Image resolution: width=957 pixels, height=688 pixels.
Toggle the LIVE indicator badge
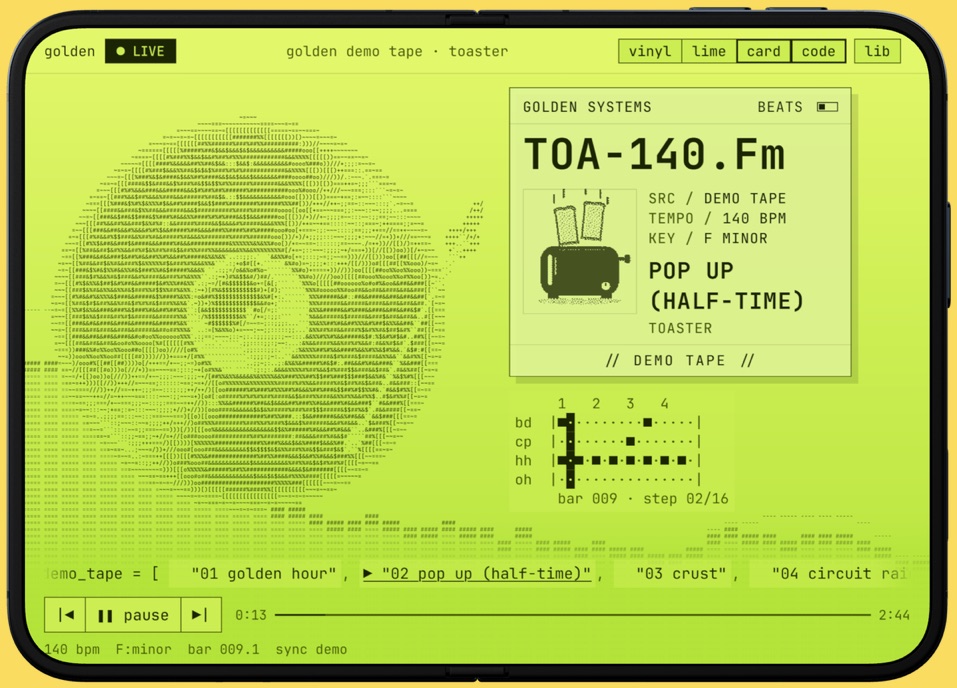(x=140, y=51)
